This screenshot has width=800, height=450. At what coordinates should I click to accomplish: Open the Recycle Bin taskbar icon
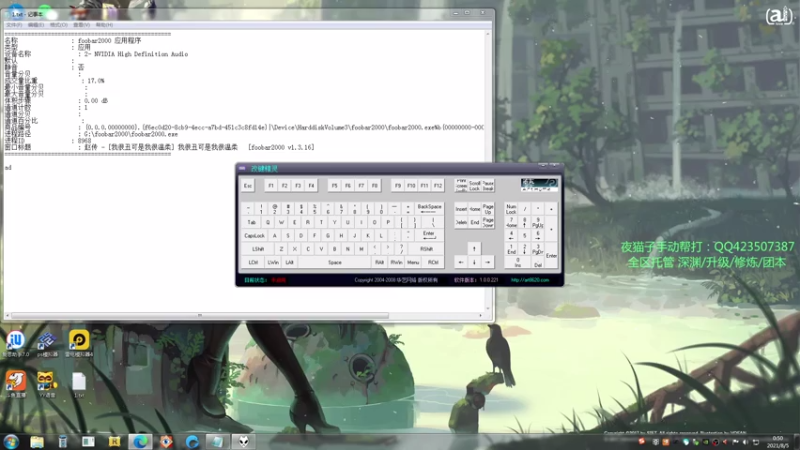coord(63,442)
